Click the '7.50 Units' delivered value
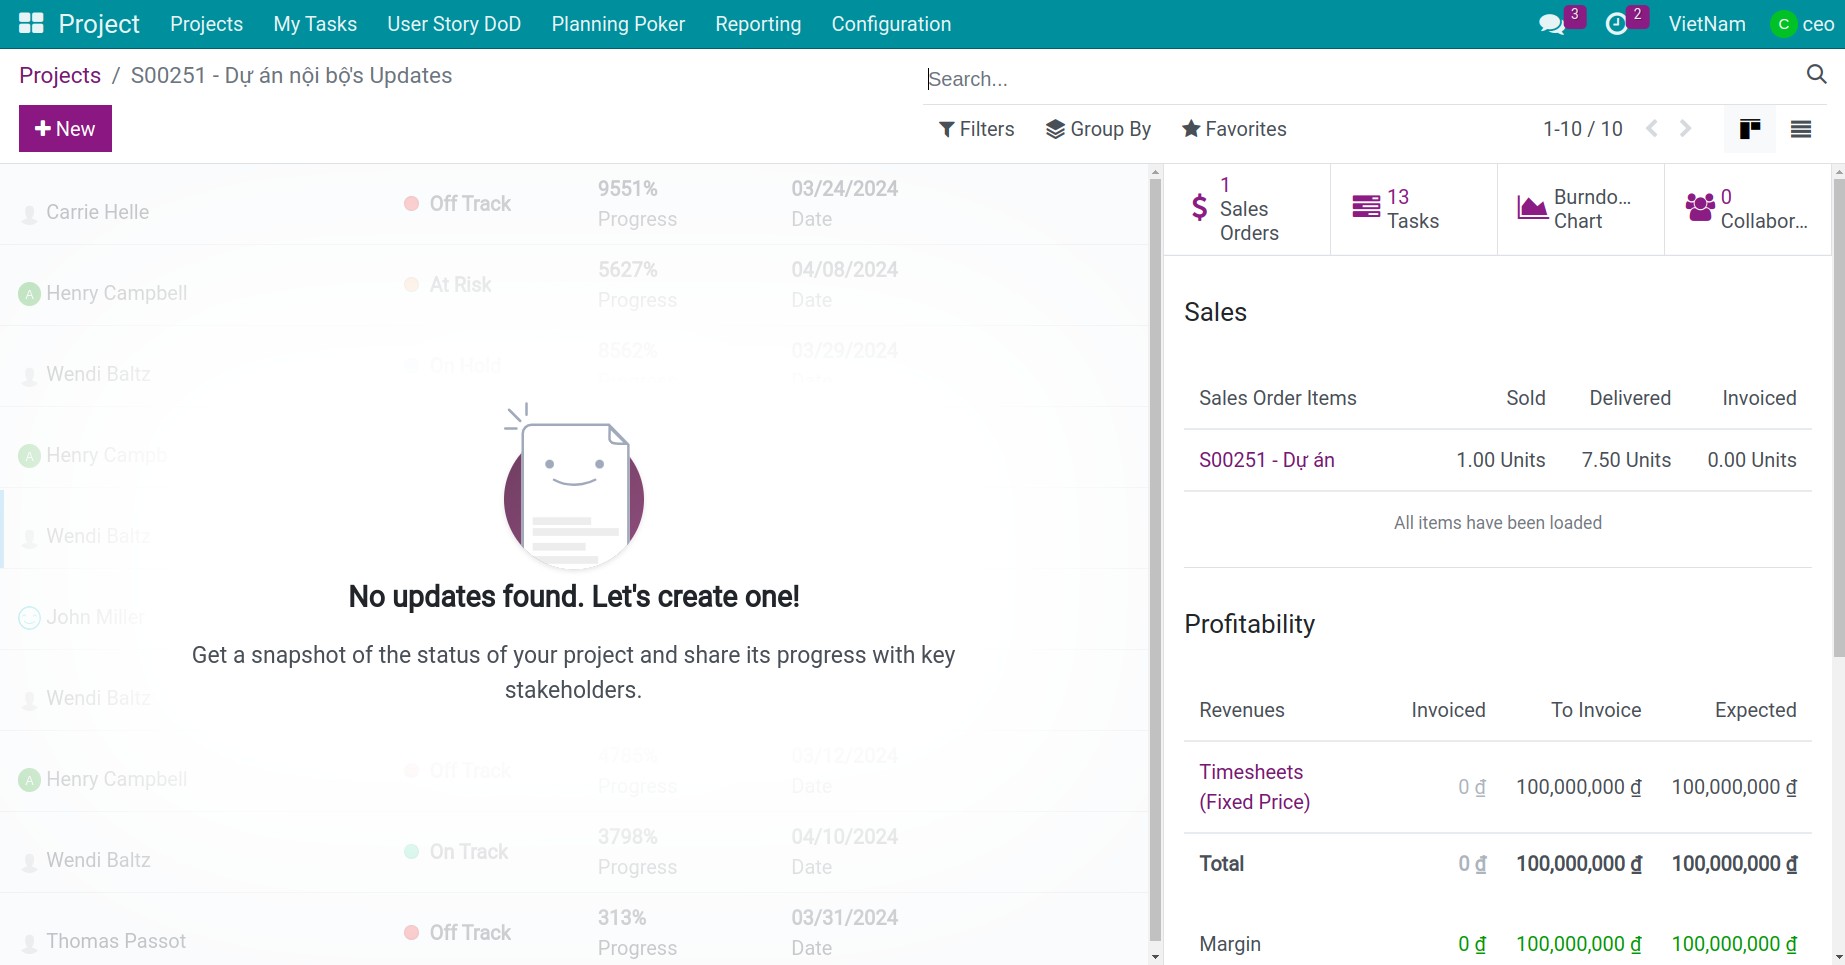Viewport: 1845px width, 965px height. pos(1626,460)
